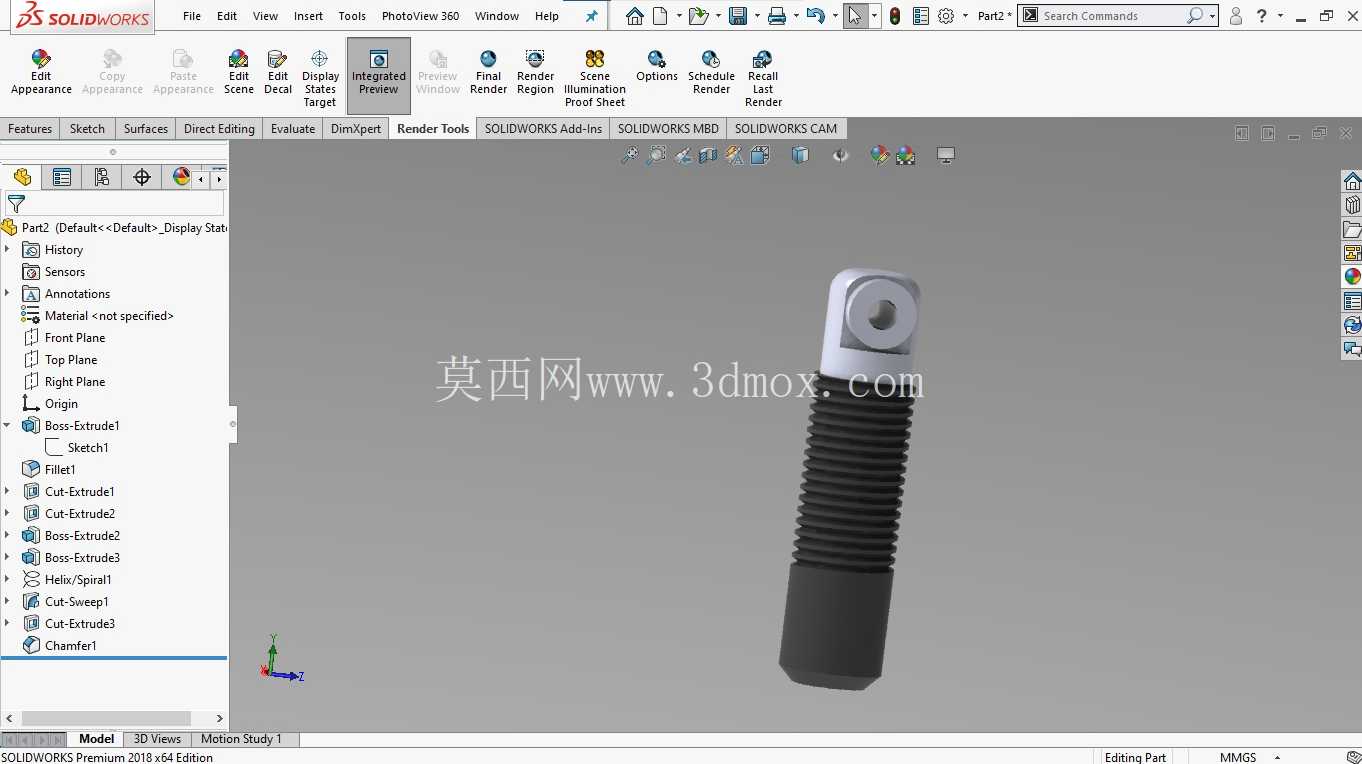This screenshot has width=1362, height=764.
Task: Open the Options gear icon
Action: pyautogui.click(x=946, y=16)
